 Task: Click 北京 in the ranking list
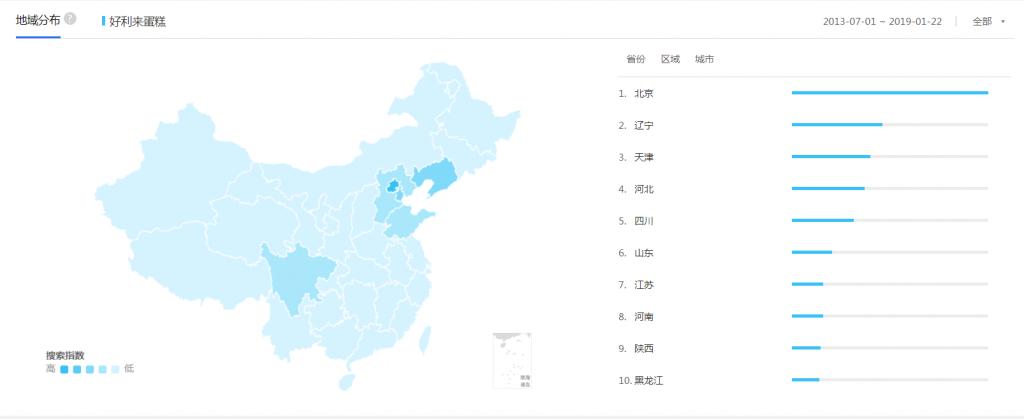[643, 94]
